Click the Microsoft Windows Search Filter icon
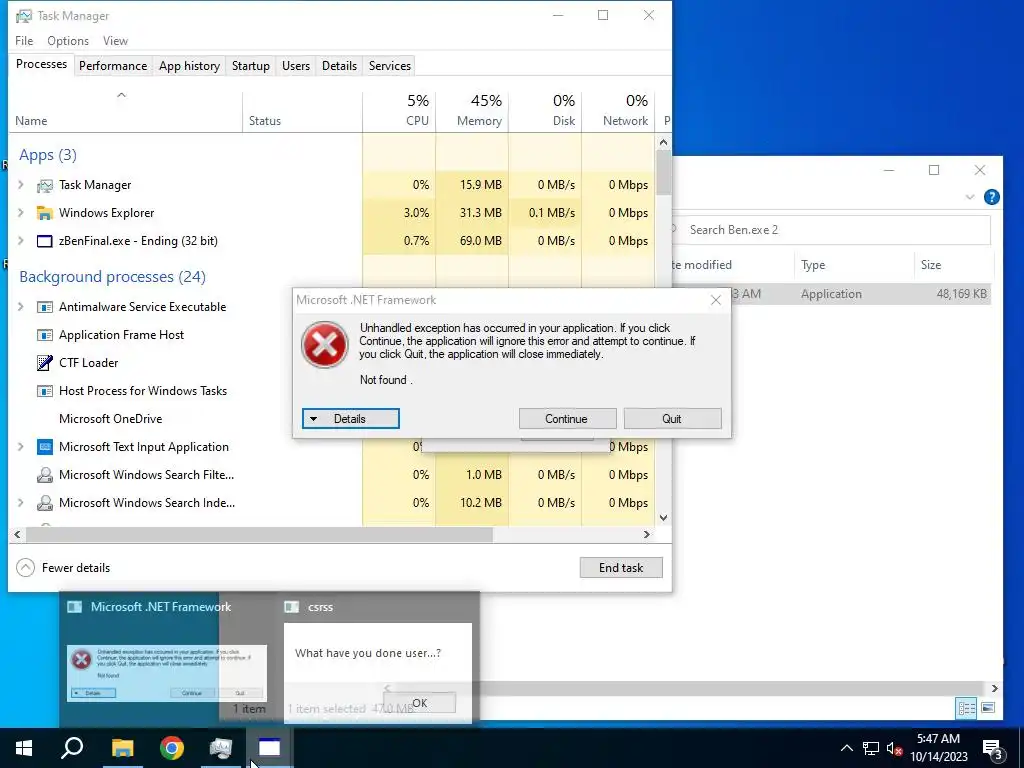Screen dimensions: 1024x768 pos(44,475)
